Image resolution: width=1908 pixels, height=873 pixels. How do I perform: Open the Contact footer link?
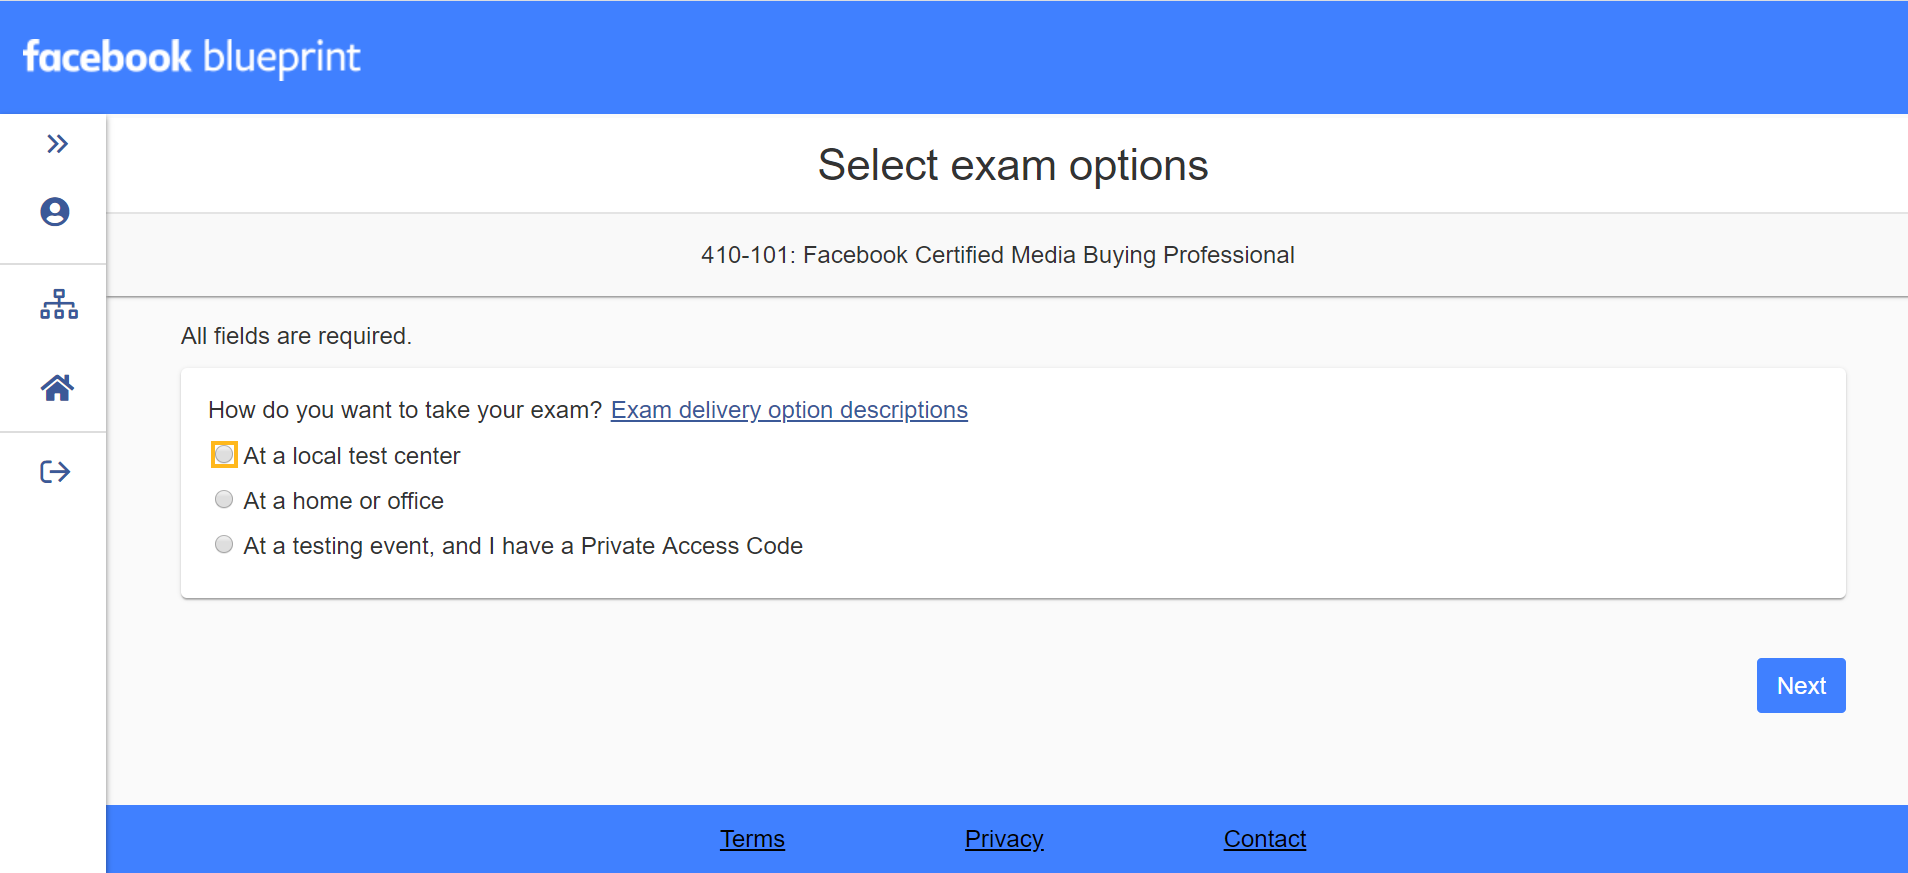tap(1265, 839)
